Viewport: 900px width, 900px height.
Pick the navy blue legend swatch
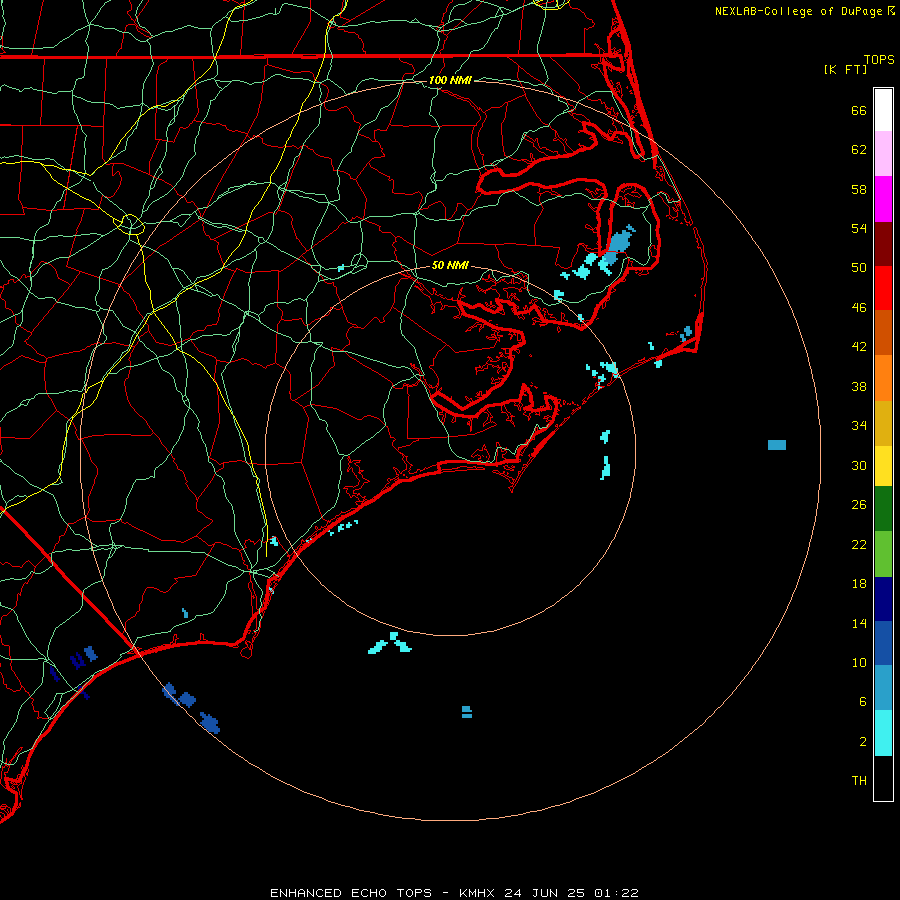[x=883, y=599]
